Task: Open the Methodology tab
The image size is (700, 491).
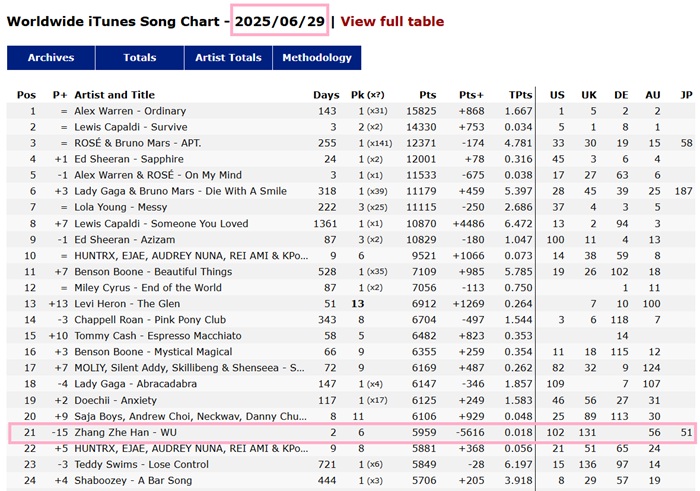Action: pos(317,58)
